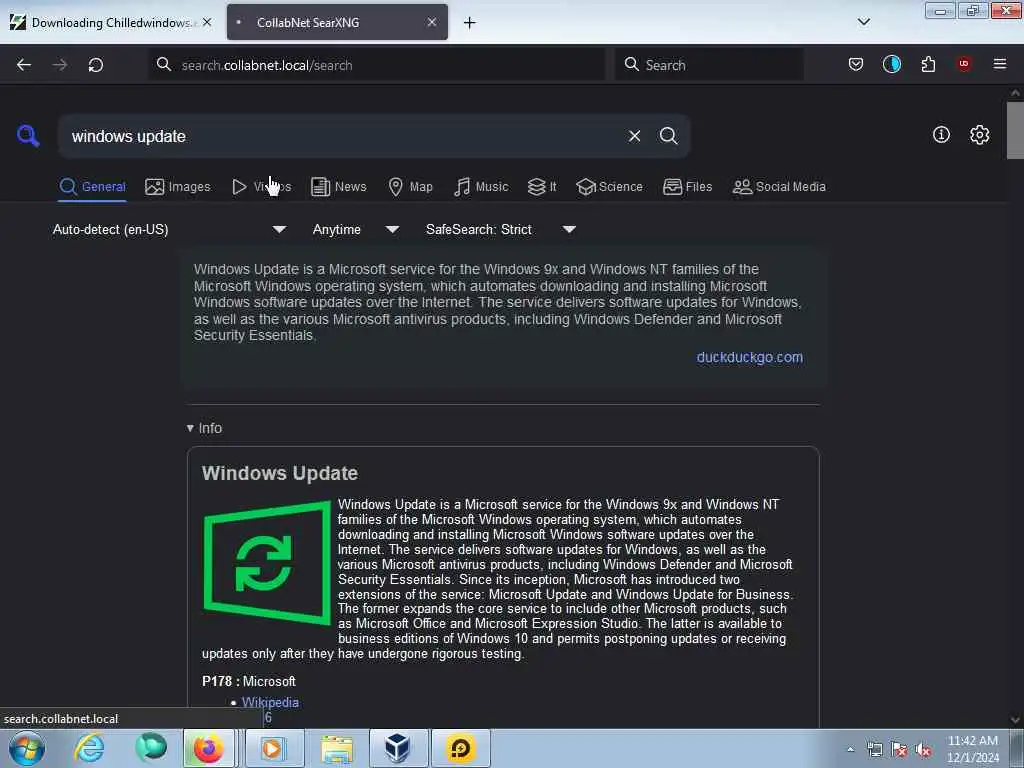Open File Explorer folder taskbar icon
The width and height of the screenshot is (1024, 768).
click(337, 748)
